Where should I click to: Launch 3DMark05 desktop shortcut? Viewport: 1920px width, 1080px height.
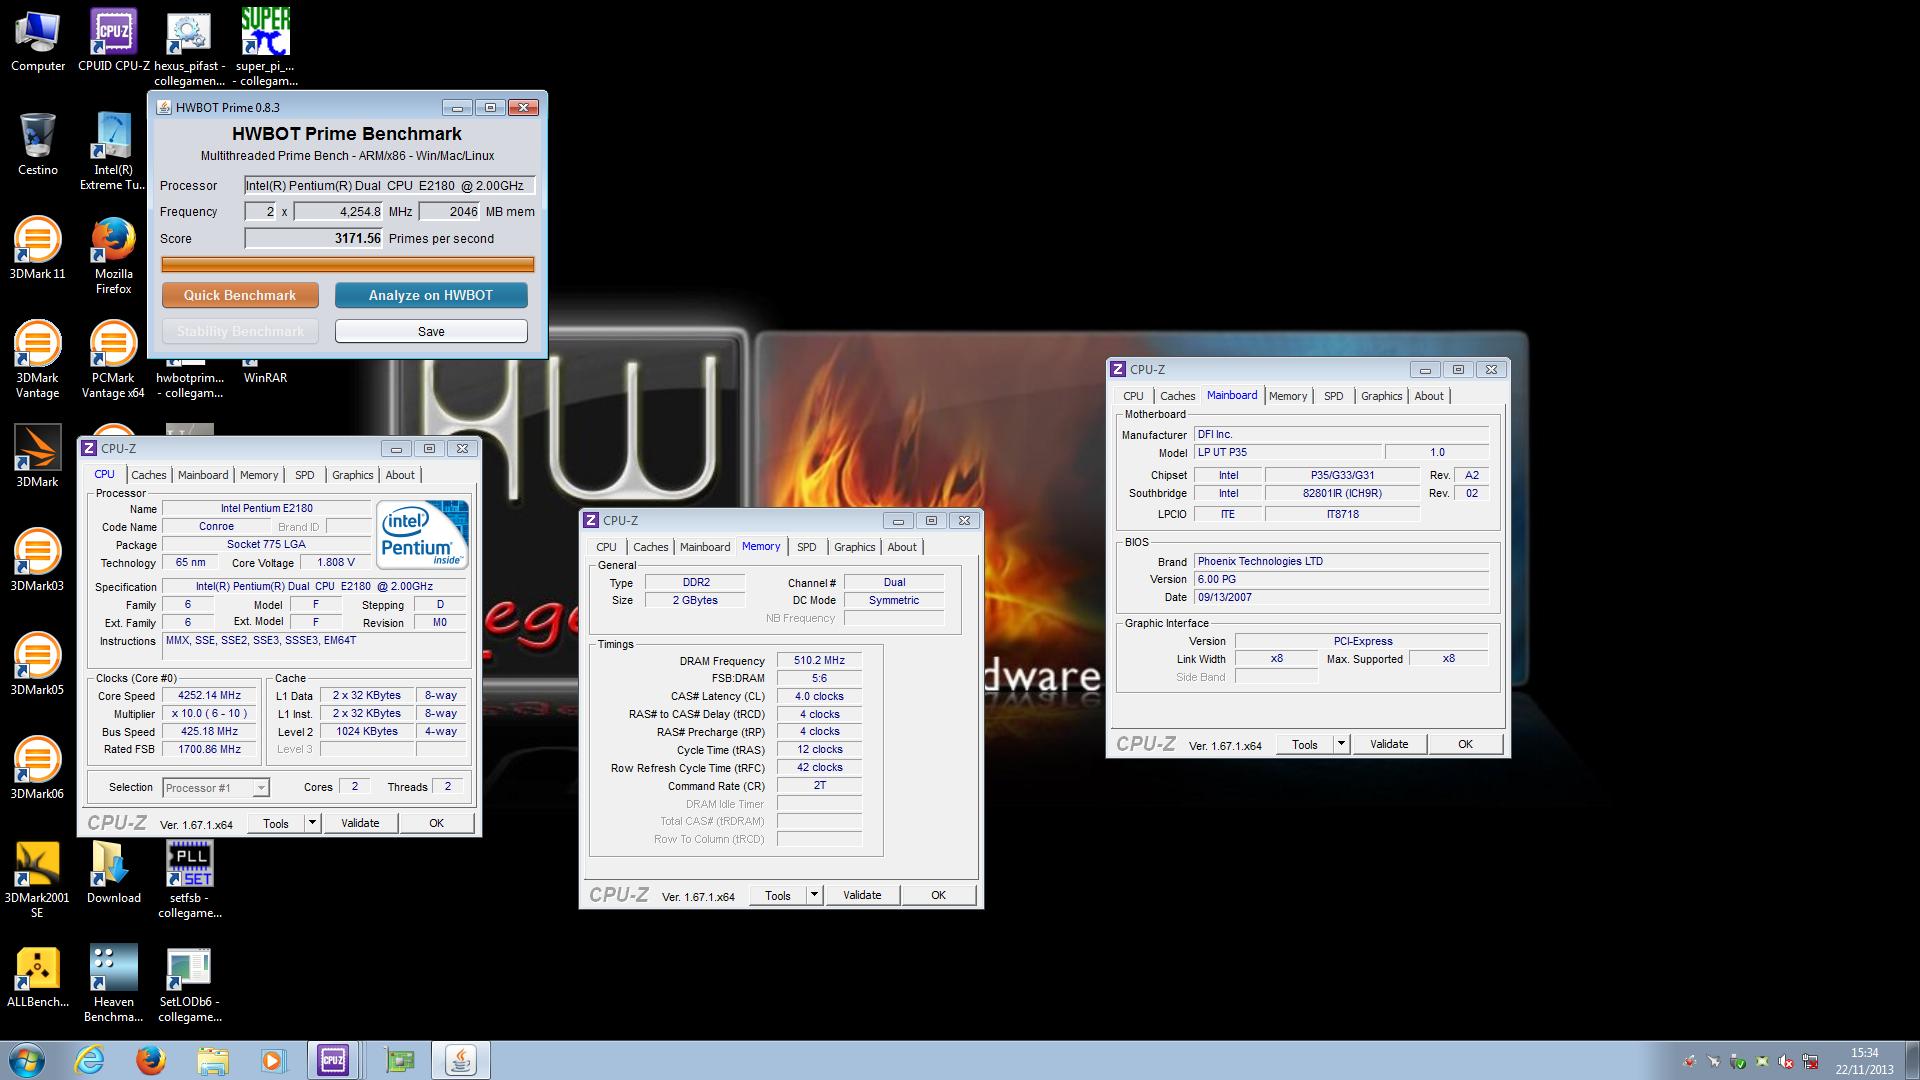38,665
